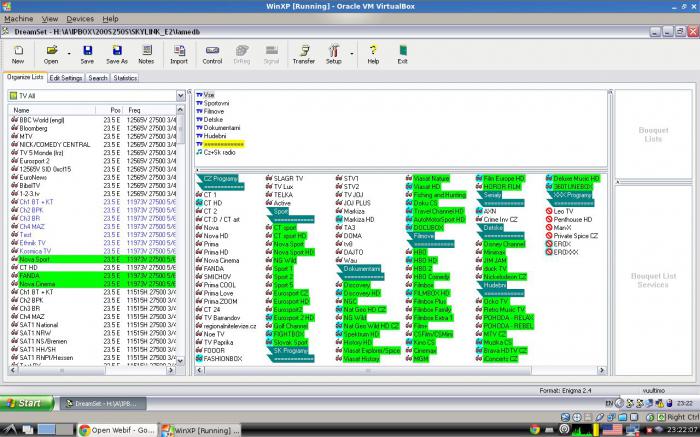This screenshot has height=437, width=700.
Task: Select Bloomberg in service list
Action: 92,128
